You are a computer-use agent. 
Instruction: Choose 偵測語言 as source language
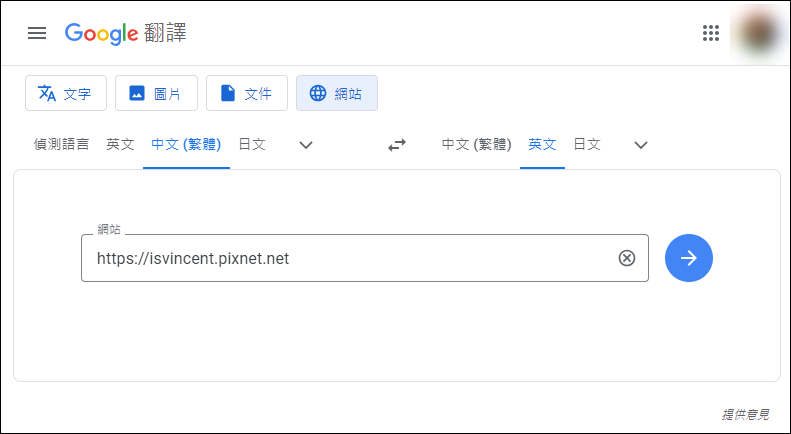click(x=62, y=144)
